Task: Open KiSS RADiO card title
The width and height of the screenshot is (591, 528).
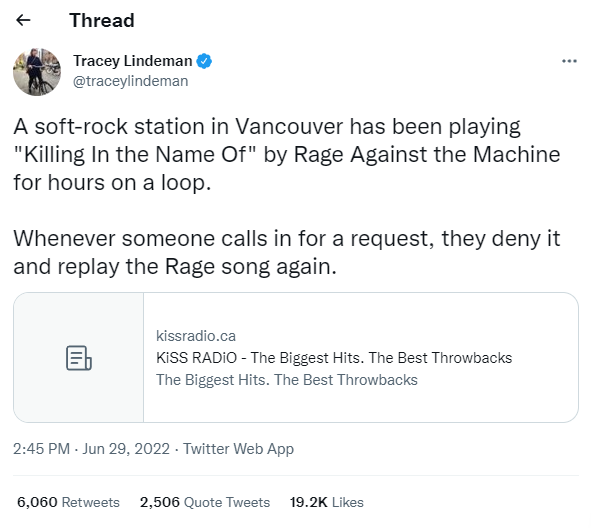Action: tap(334, 358)
